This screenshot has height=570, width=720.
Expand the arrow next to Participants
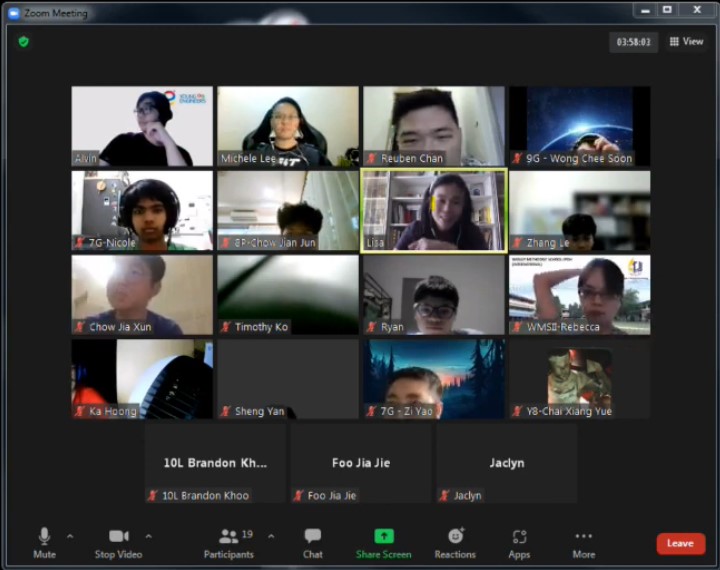click(x=271, y=536)
